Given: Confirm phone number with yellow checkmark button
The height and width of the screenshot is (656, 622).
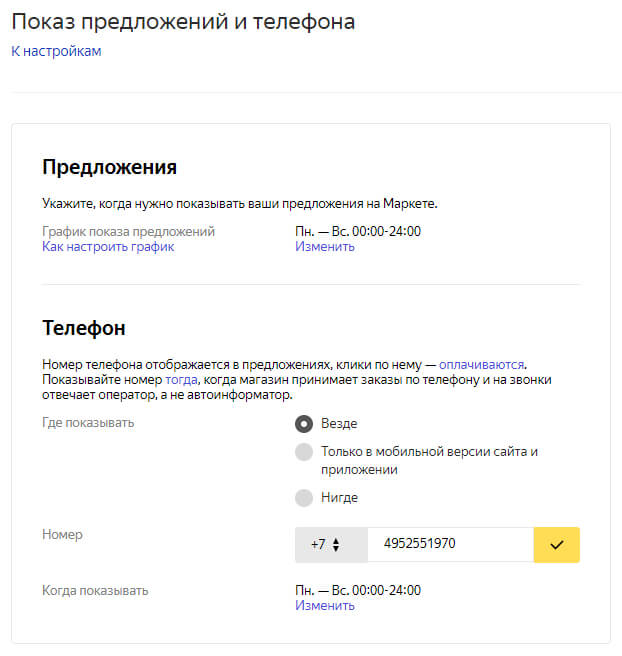Looking at the screenshot, I should (557, 545).
